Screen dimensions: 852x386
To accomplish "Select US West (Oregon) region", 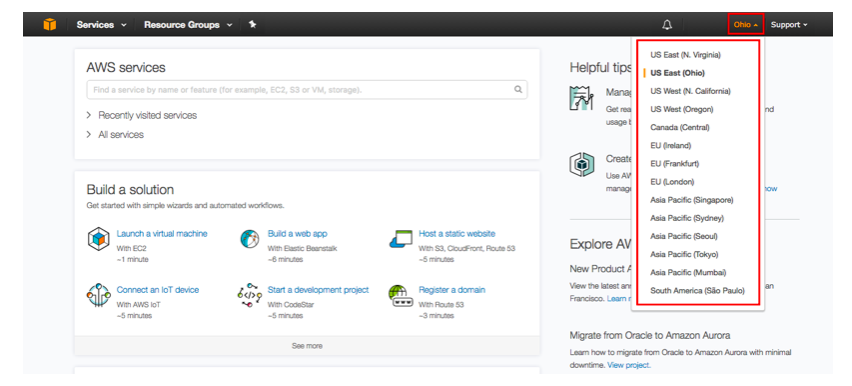I will [681, 109].
